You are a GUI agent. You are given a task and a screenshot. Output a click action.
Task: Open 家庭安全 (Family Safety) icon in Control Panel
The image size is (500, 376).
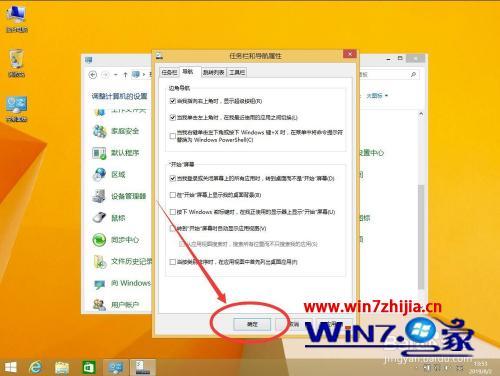tap(99, 131)
